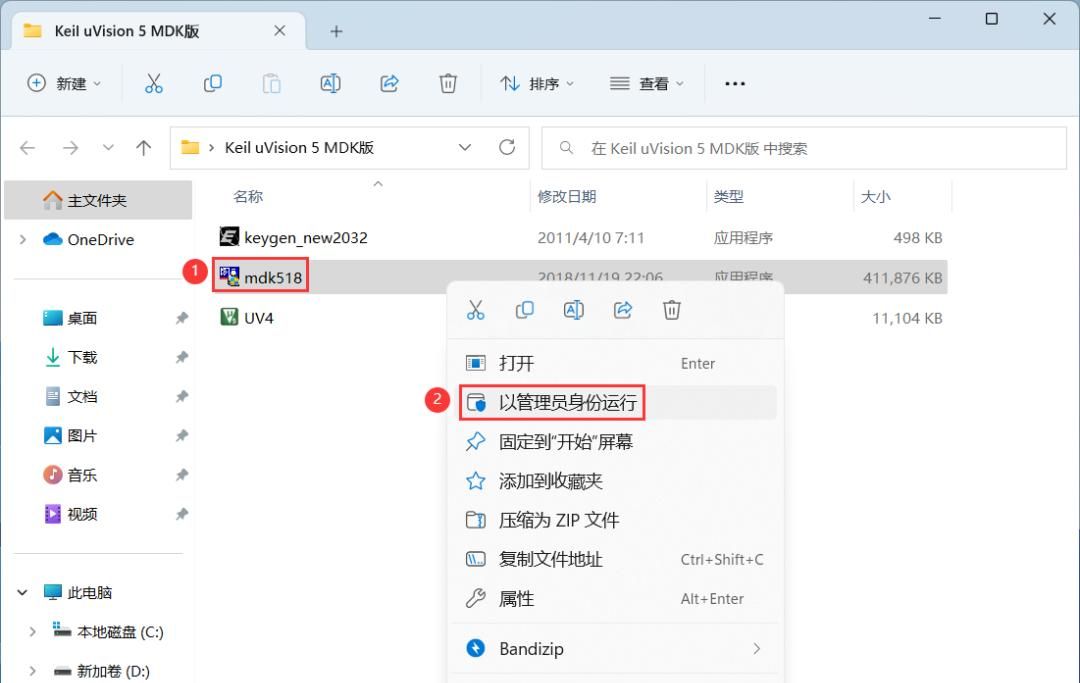Click the refresh button beside the address bar
Screen dimensions: 1080x683
507,148
